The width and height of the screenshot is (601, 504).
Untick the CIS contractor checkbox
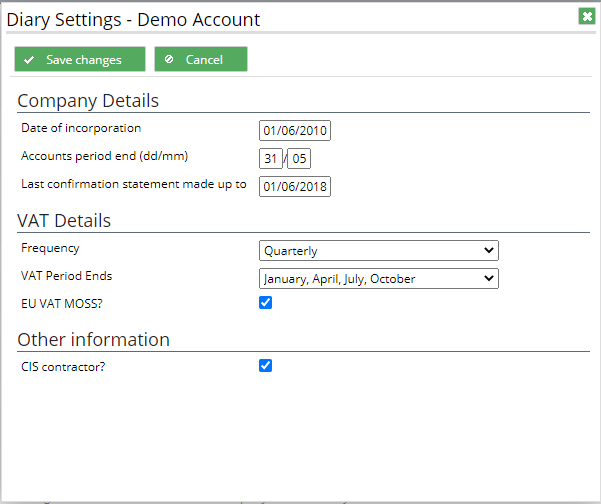tap(265, 366)
